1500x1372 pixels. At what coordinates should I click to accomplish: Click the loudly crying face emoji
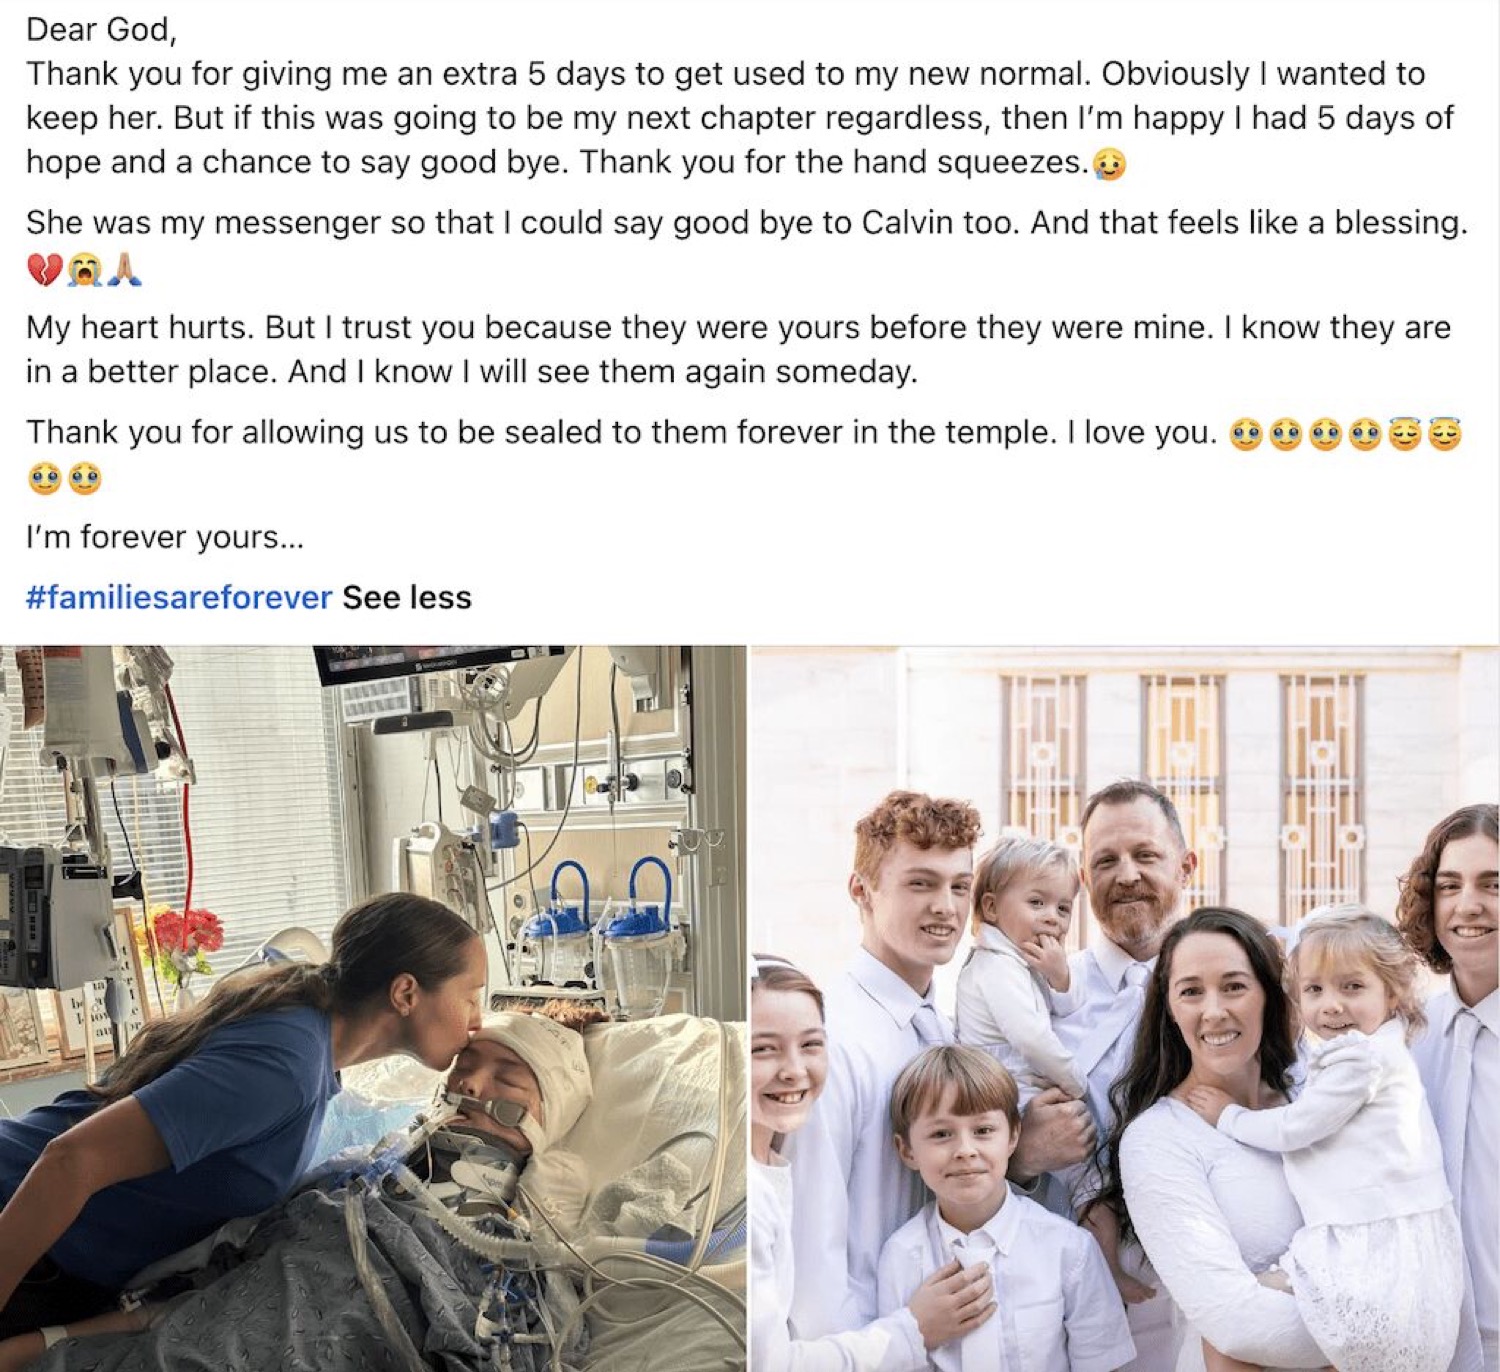click(x=84, y=269)
